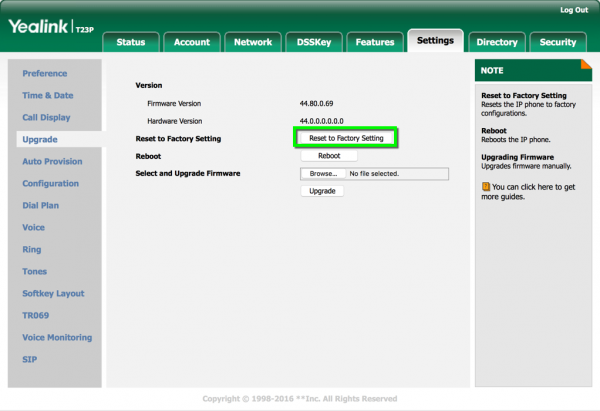Open the Network tab

coord(253,42)
